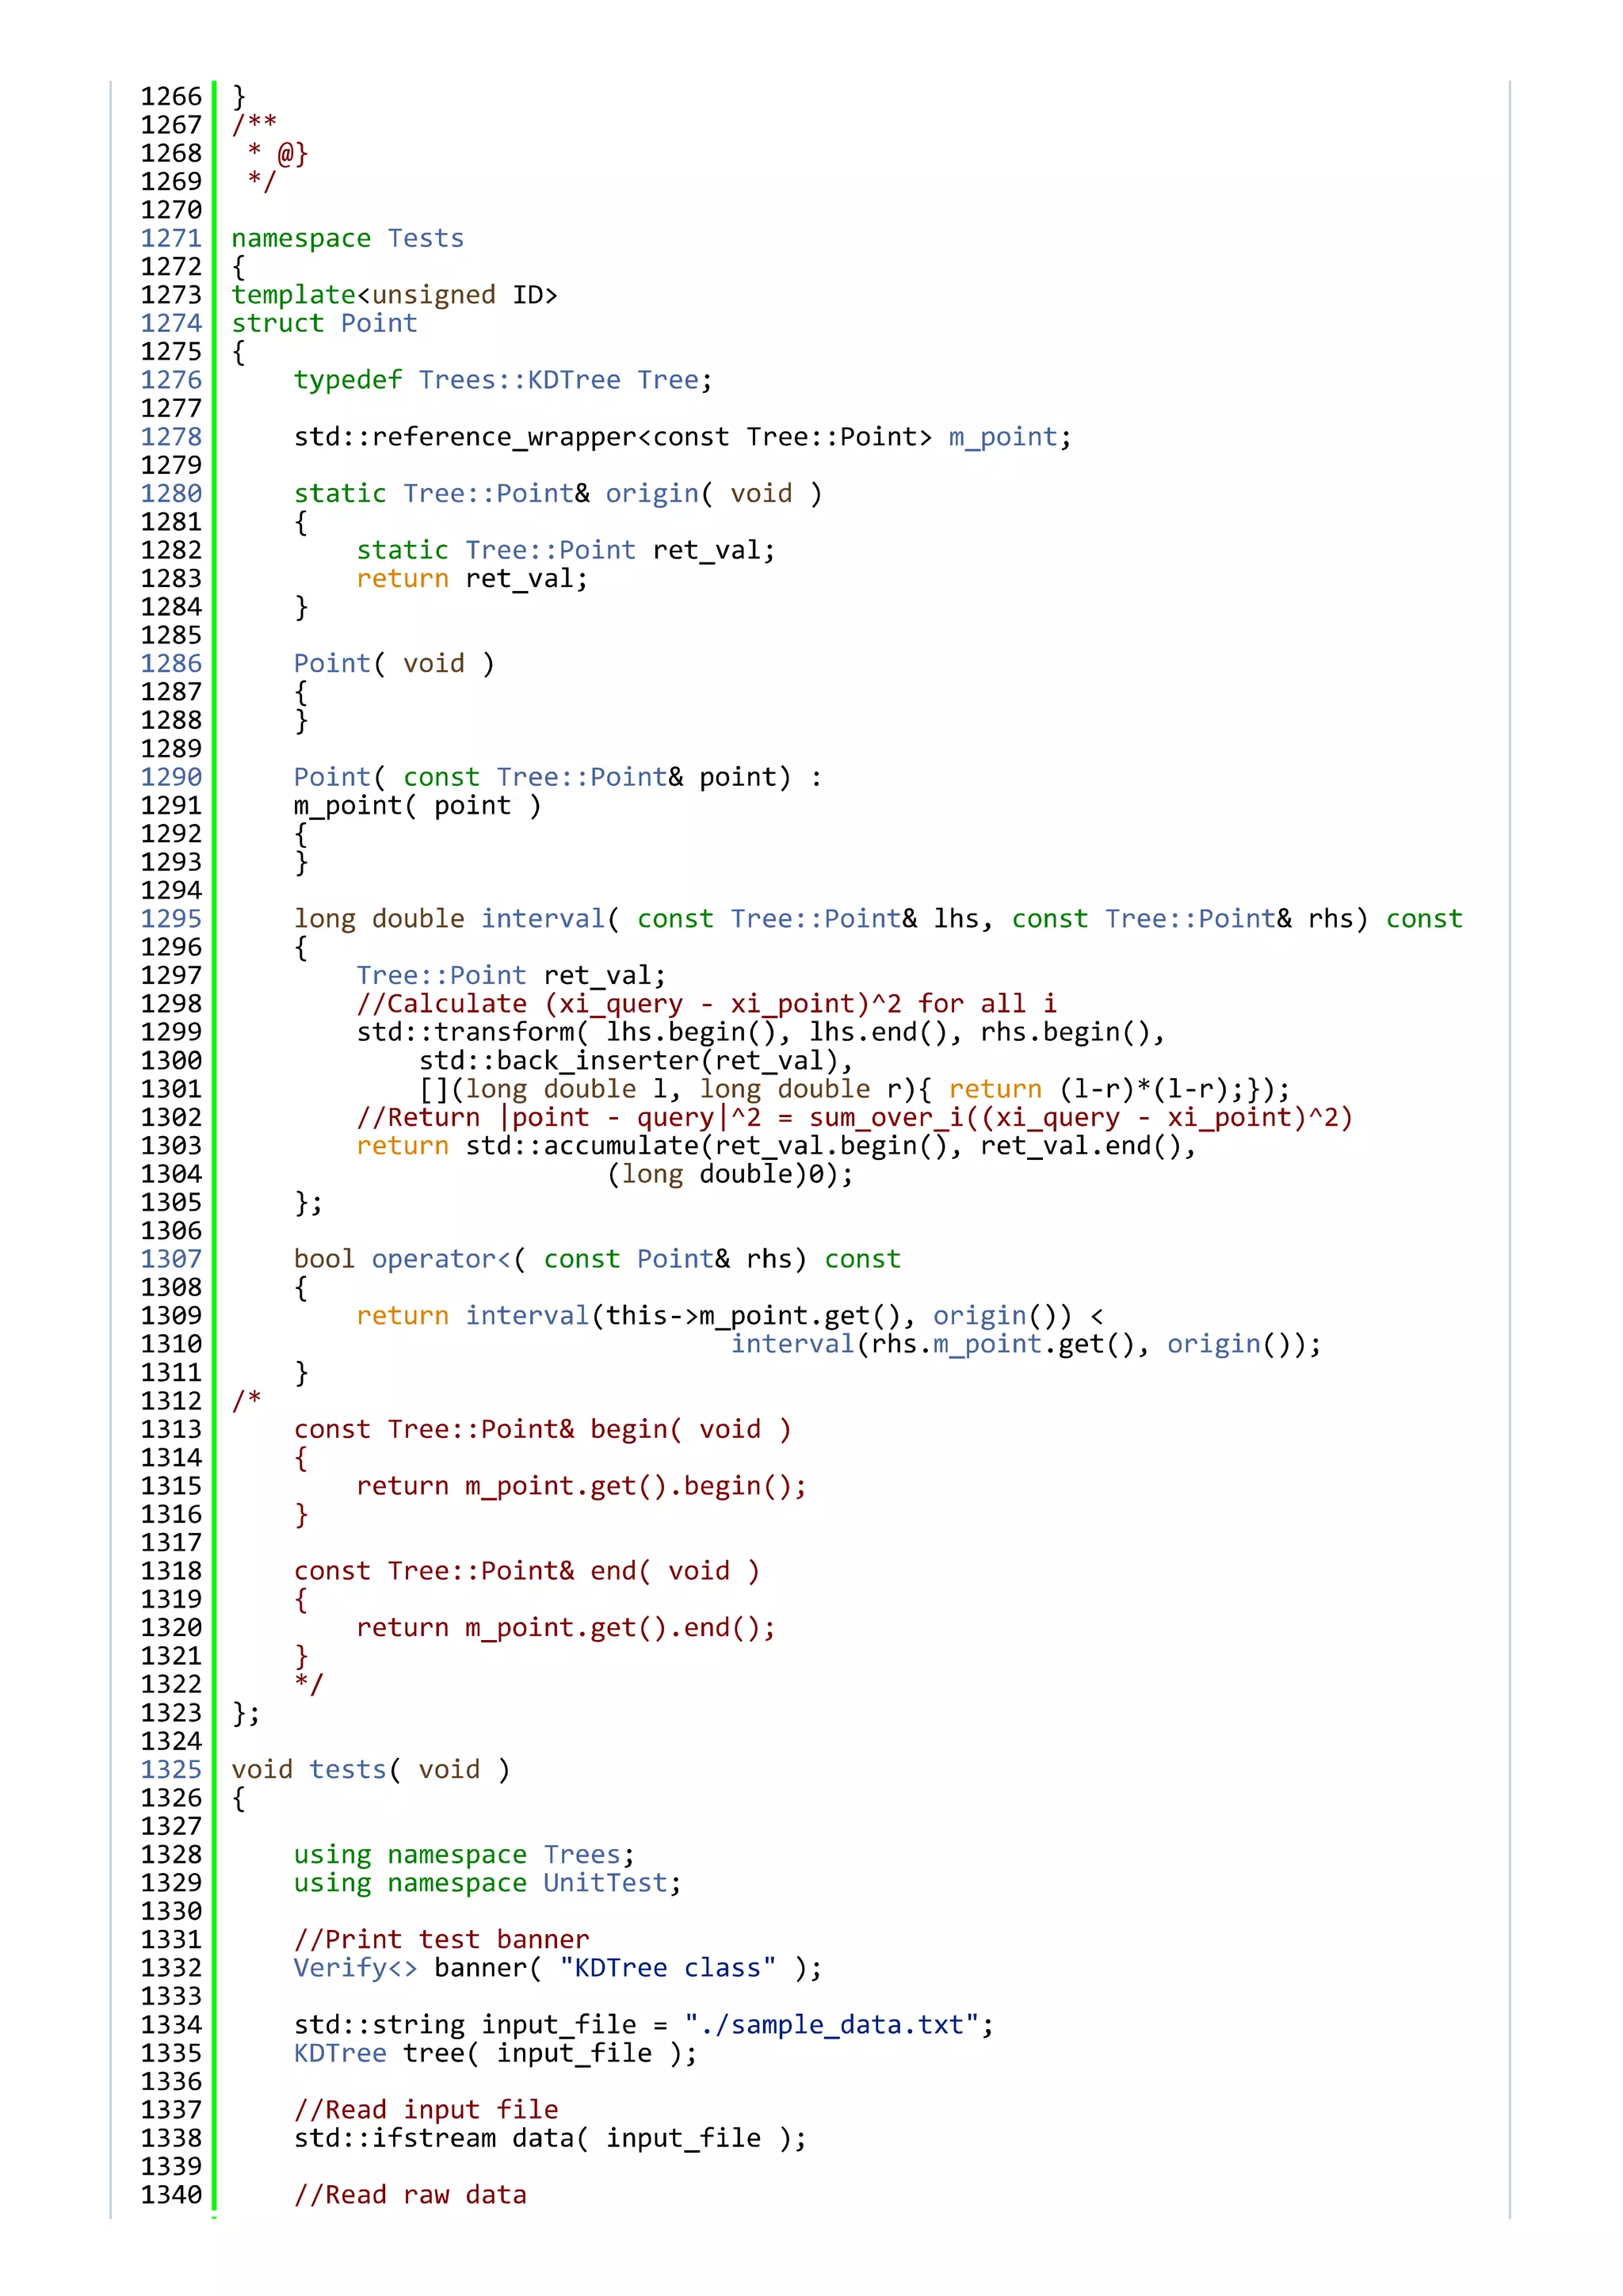Open line number 1295 link

[171, 918]
